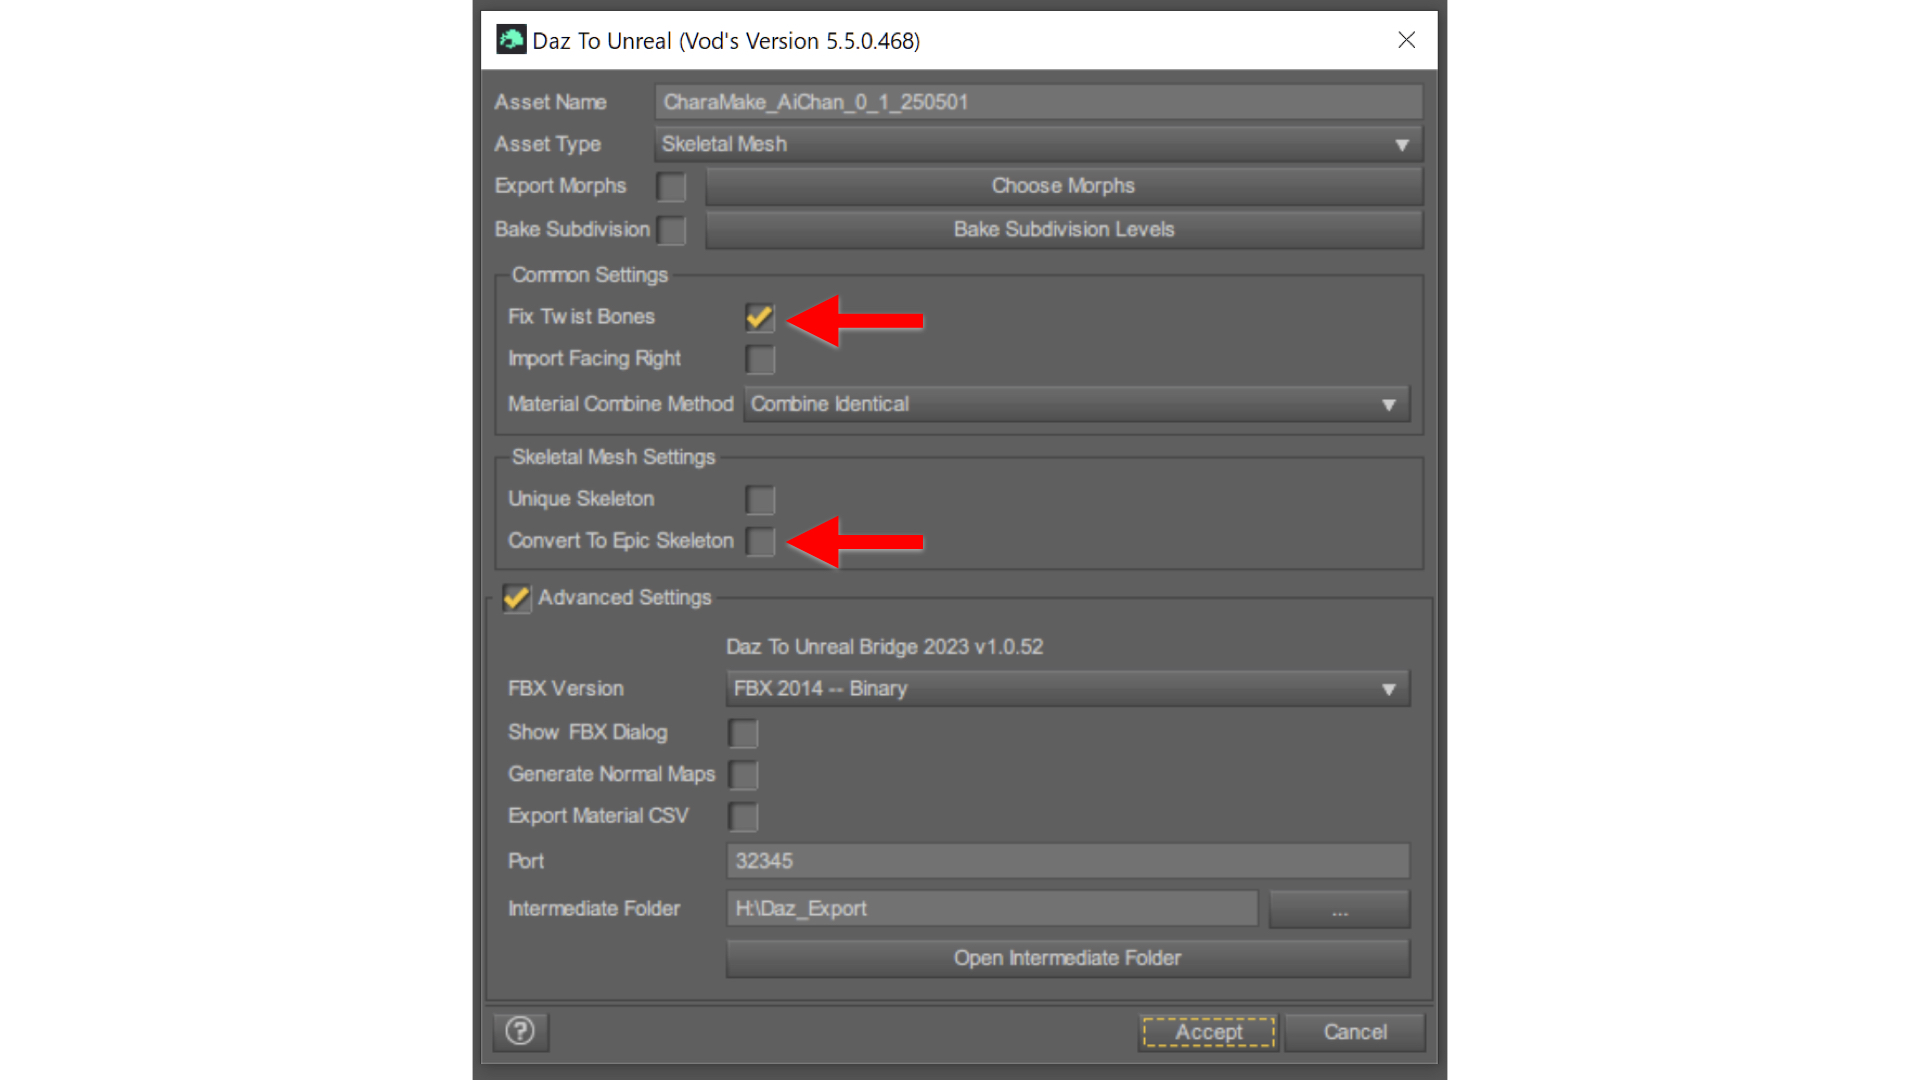
Task: Toggle the Advanced Settings checkbox
Action: [x=516, y=598]
